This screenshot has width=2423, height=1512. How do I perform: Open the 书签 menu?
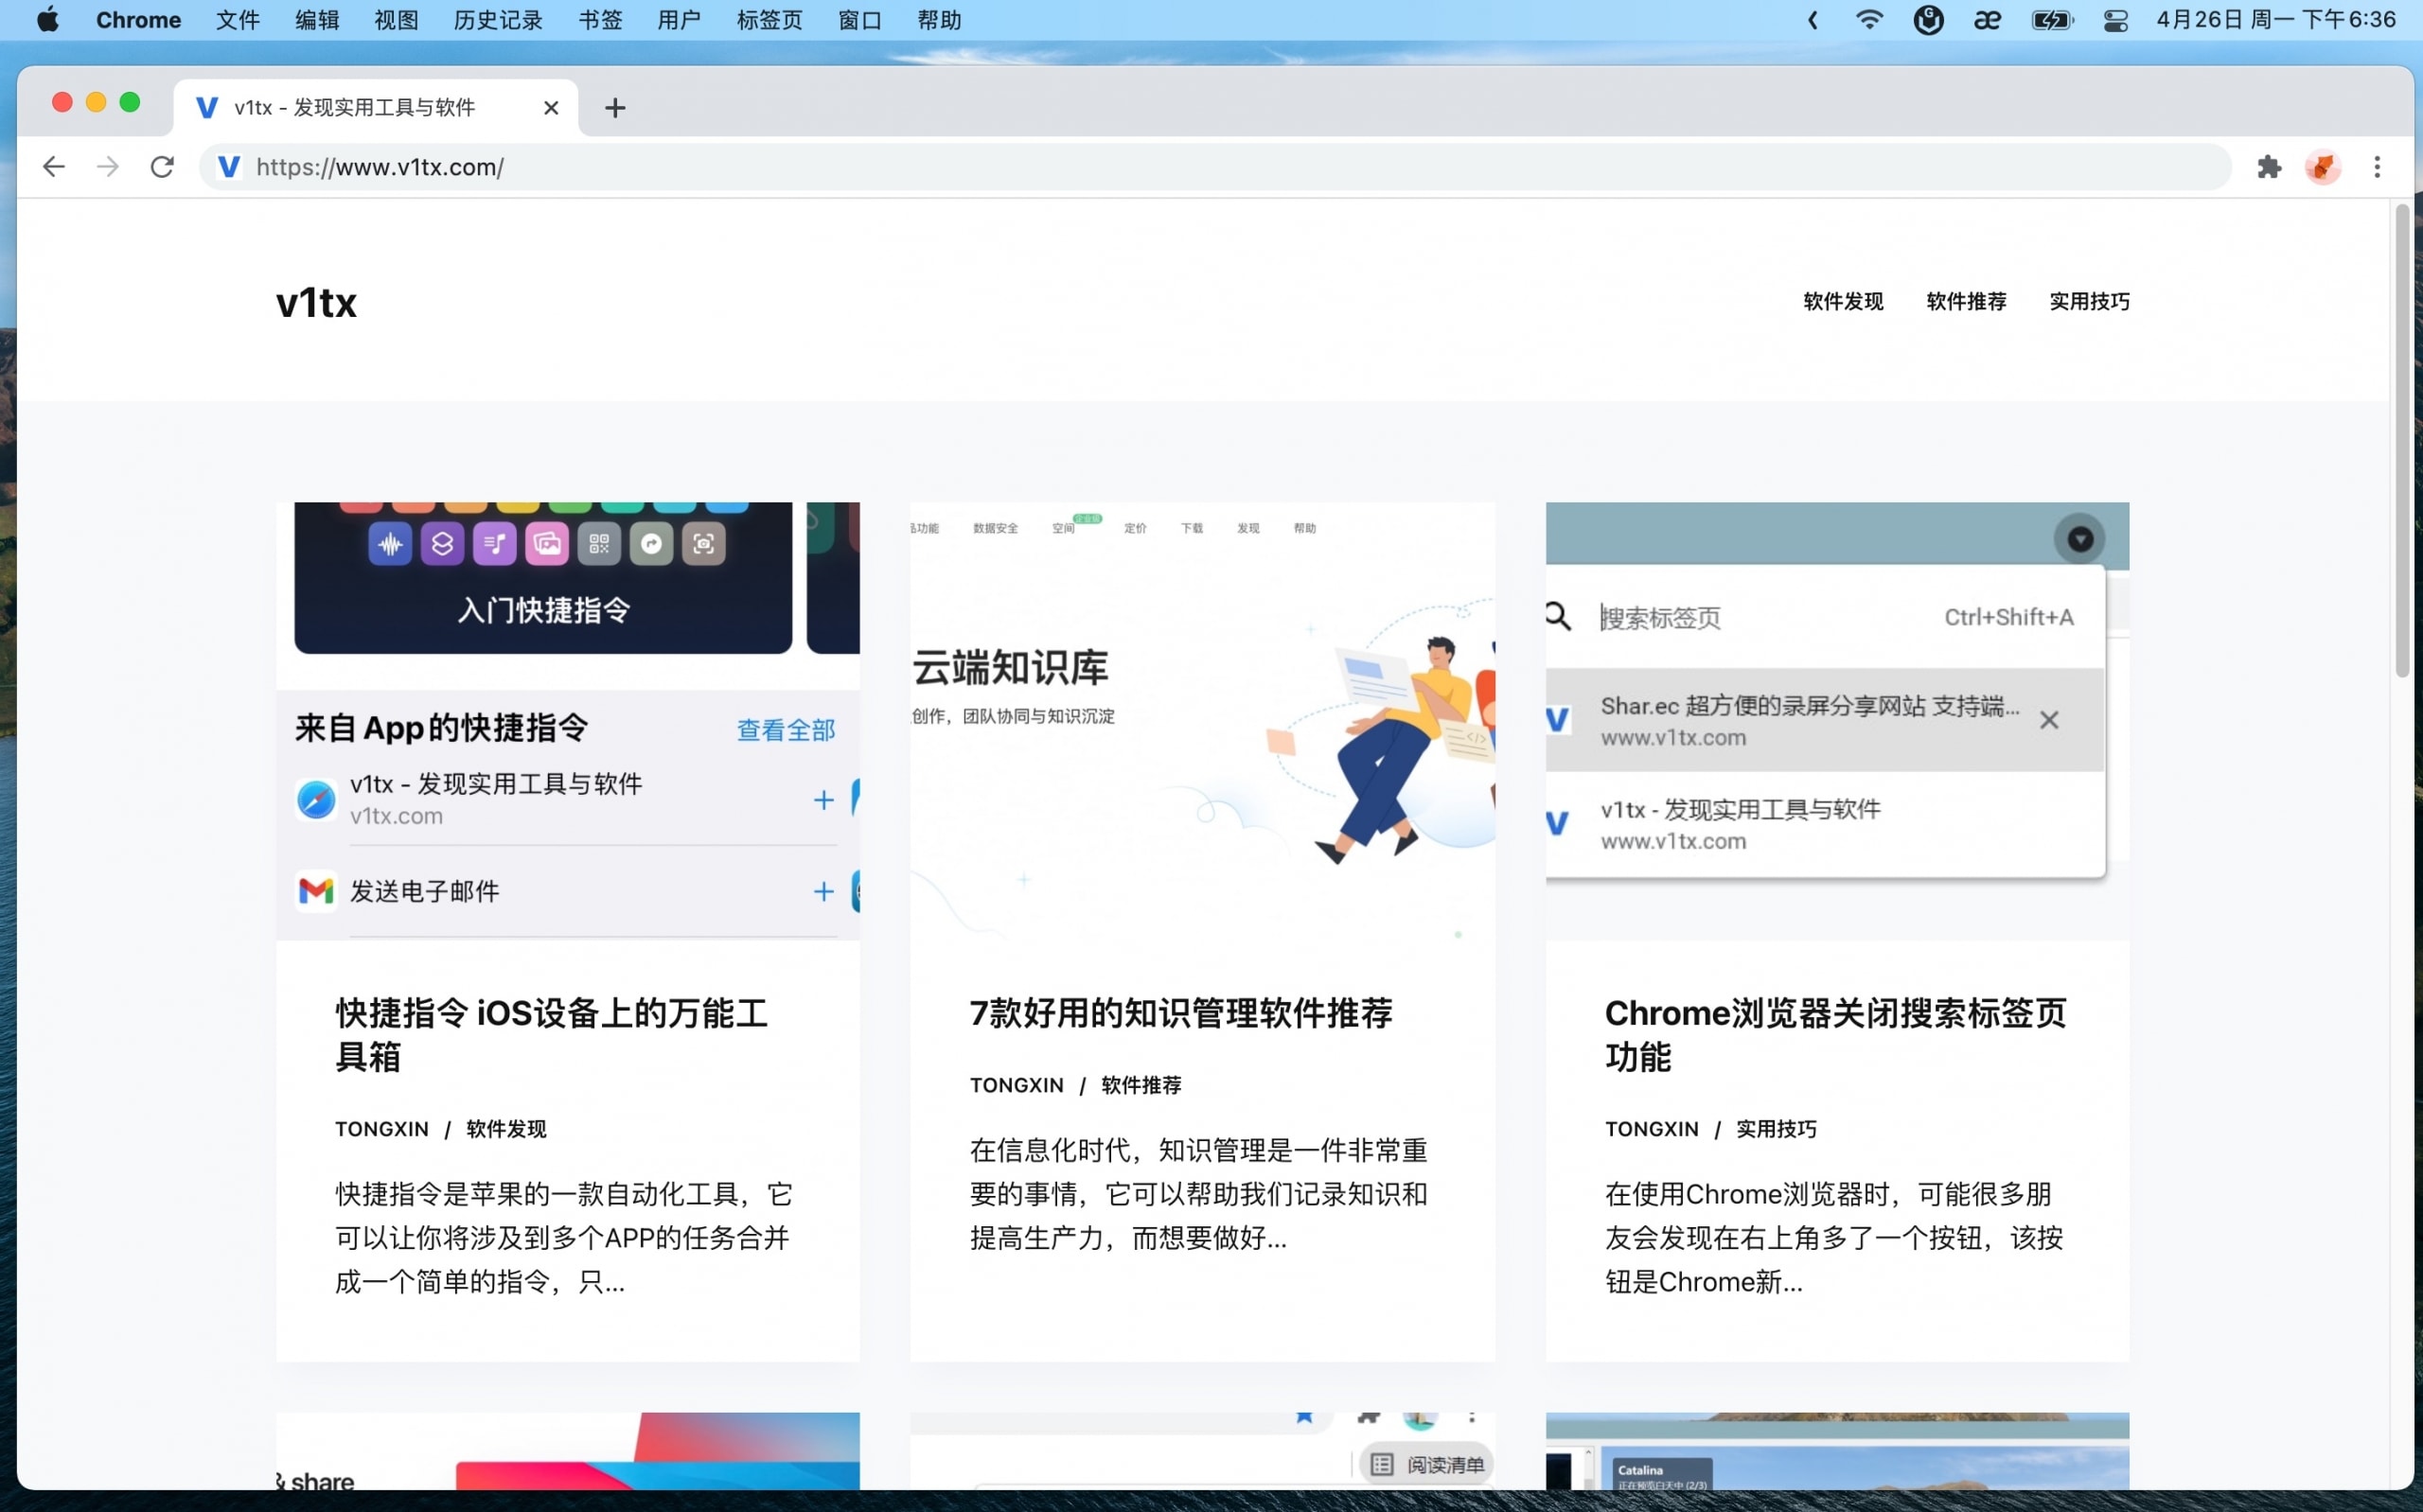[600, 20]
